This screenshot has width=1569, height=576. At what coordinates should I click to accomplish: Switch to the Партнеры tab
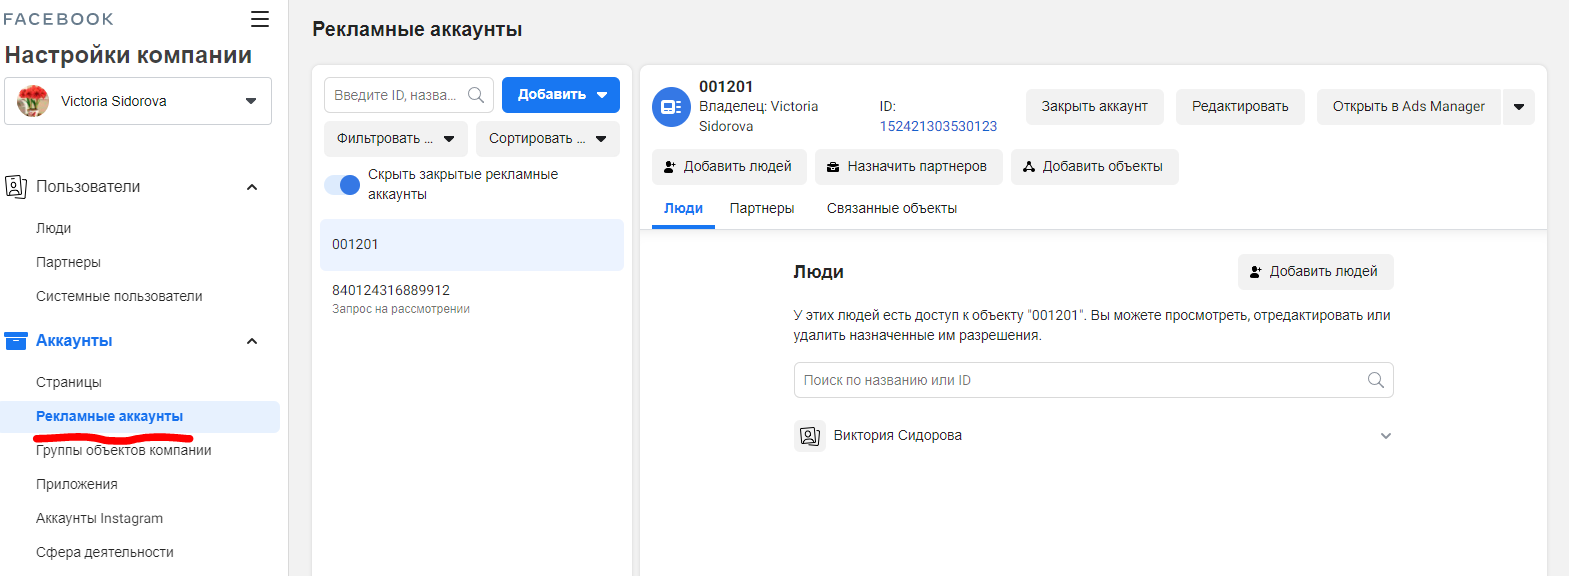[762, 208]
